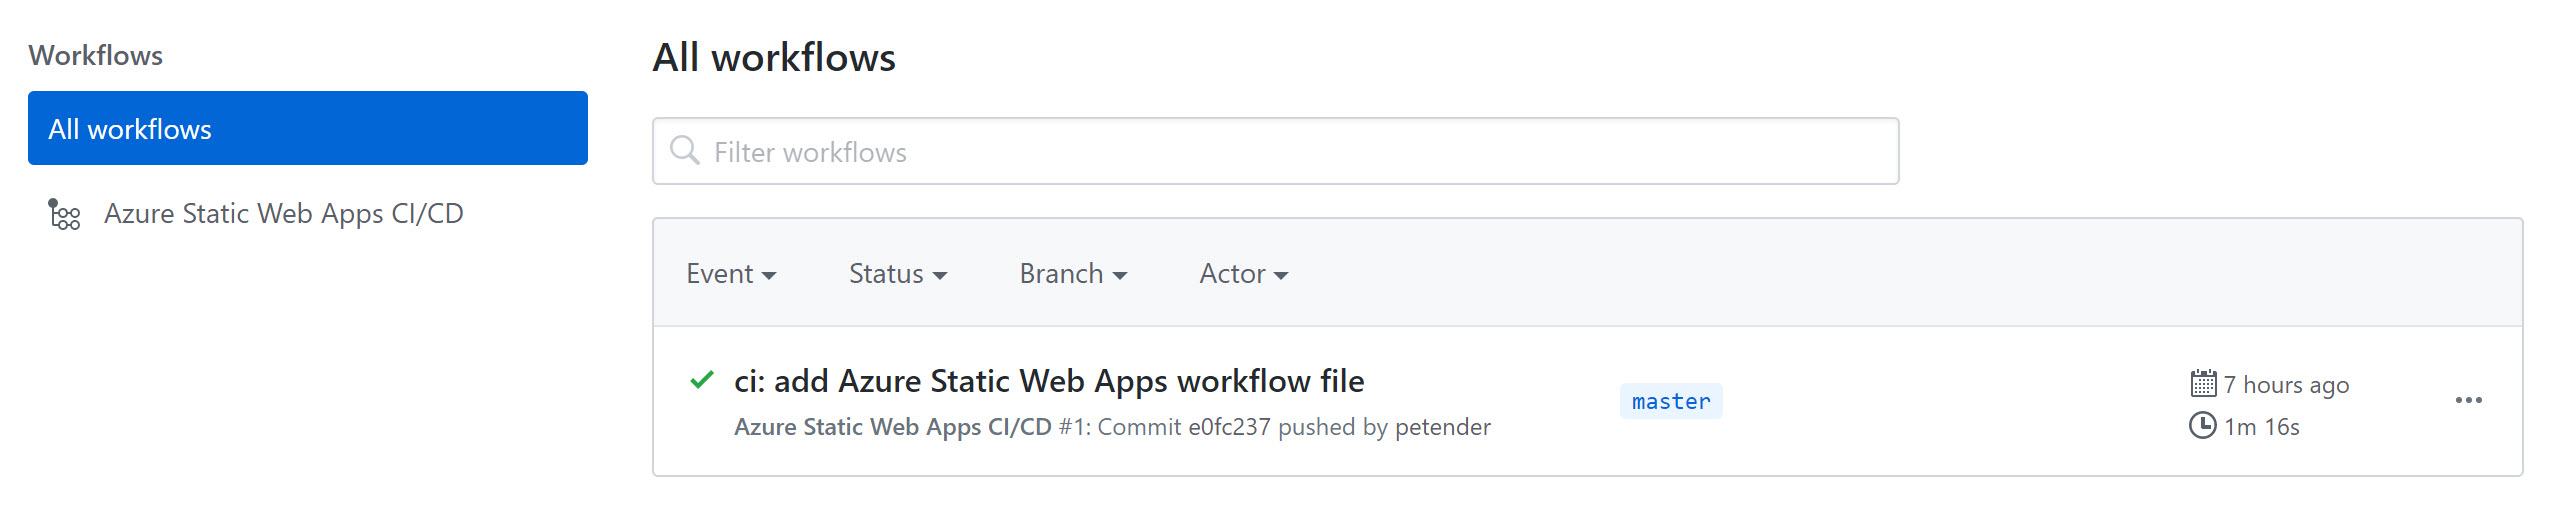
Task: Expand the Event filter dropdown
Action: [x=731, y=274]
